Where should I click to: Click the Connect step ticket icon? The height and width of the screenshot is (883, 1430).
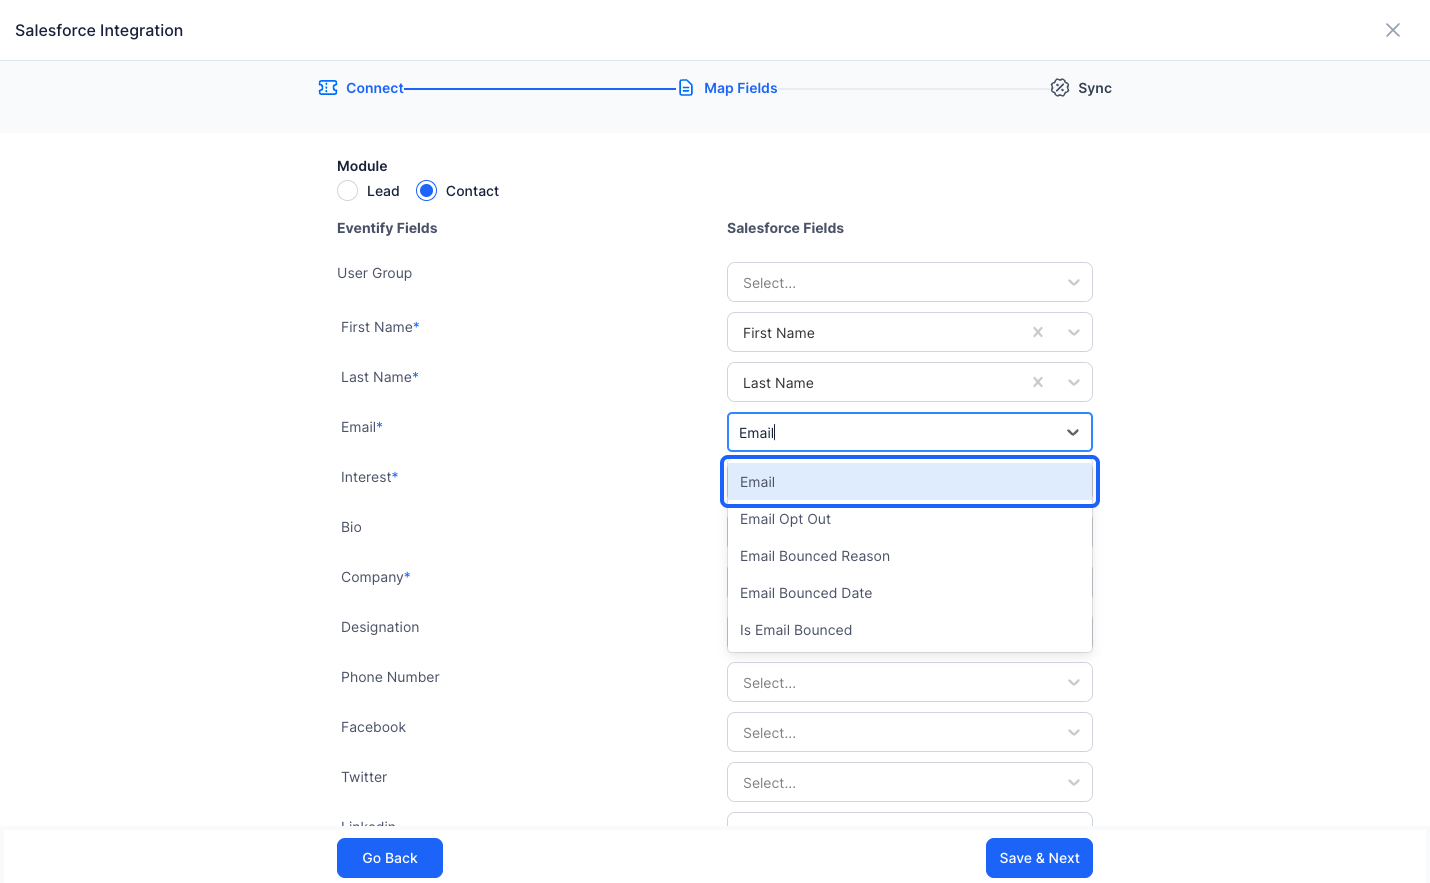click(x=328, y=88)
